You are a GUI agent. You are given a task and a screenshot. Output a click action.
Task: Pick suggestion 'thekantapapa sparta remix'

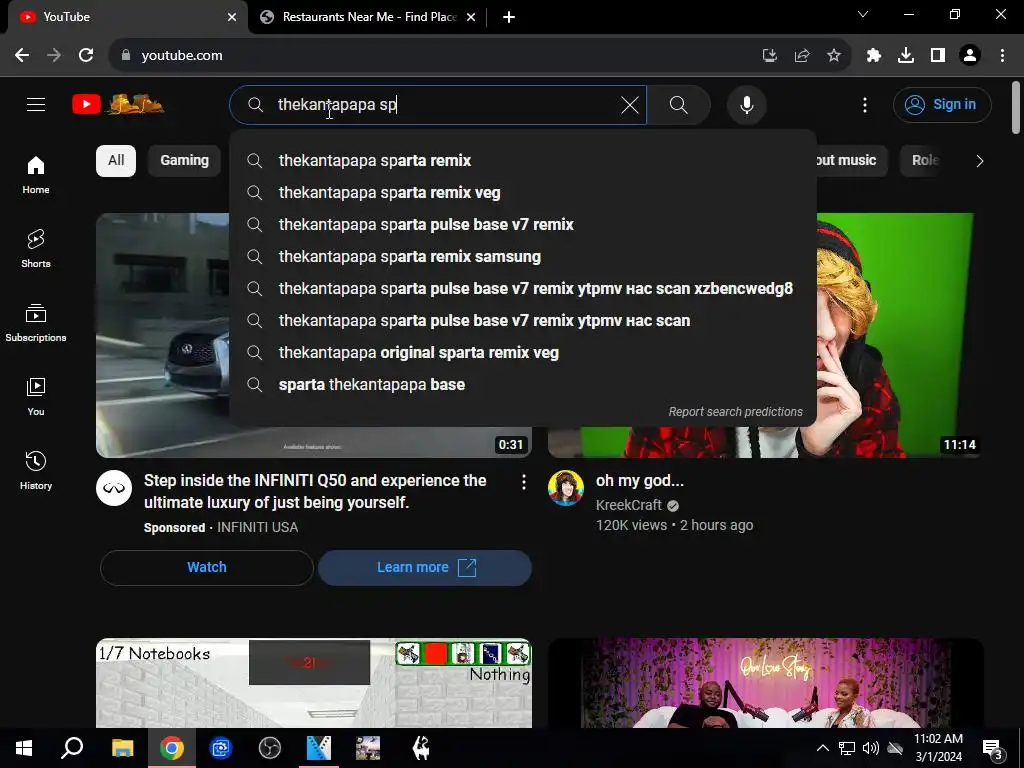[x=522, y=161]
